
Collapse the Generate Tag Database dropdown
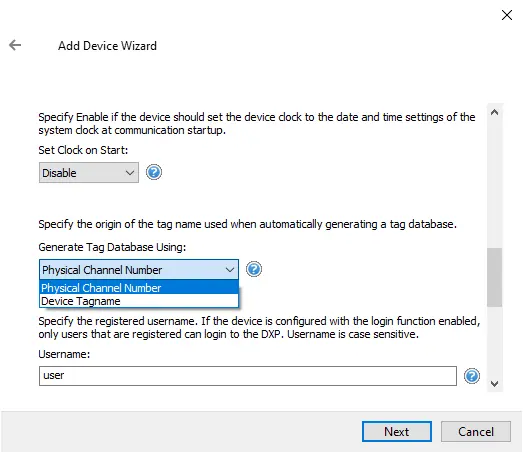(x=139, y=270)
